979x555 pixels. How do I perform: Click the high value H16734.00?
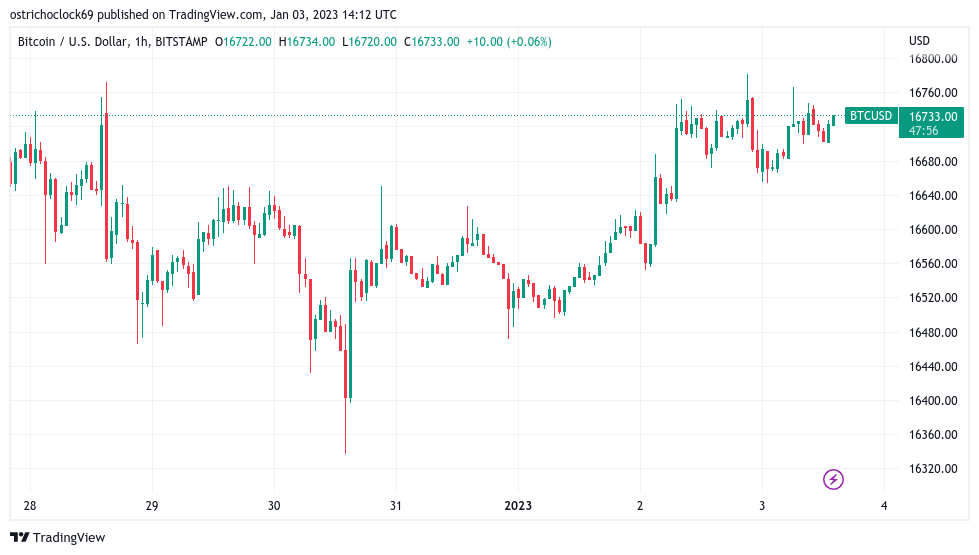307,42
